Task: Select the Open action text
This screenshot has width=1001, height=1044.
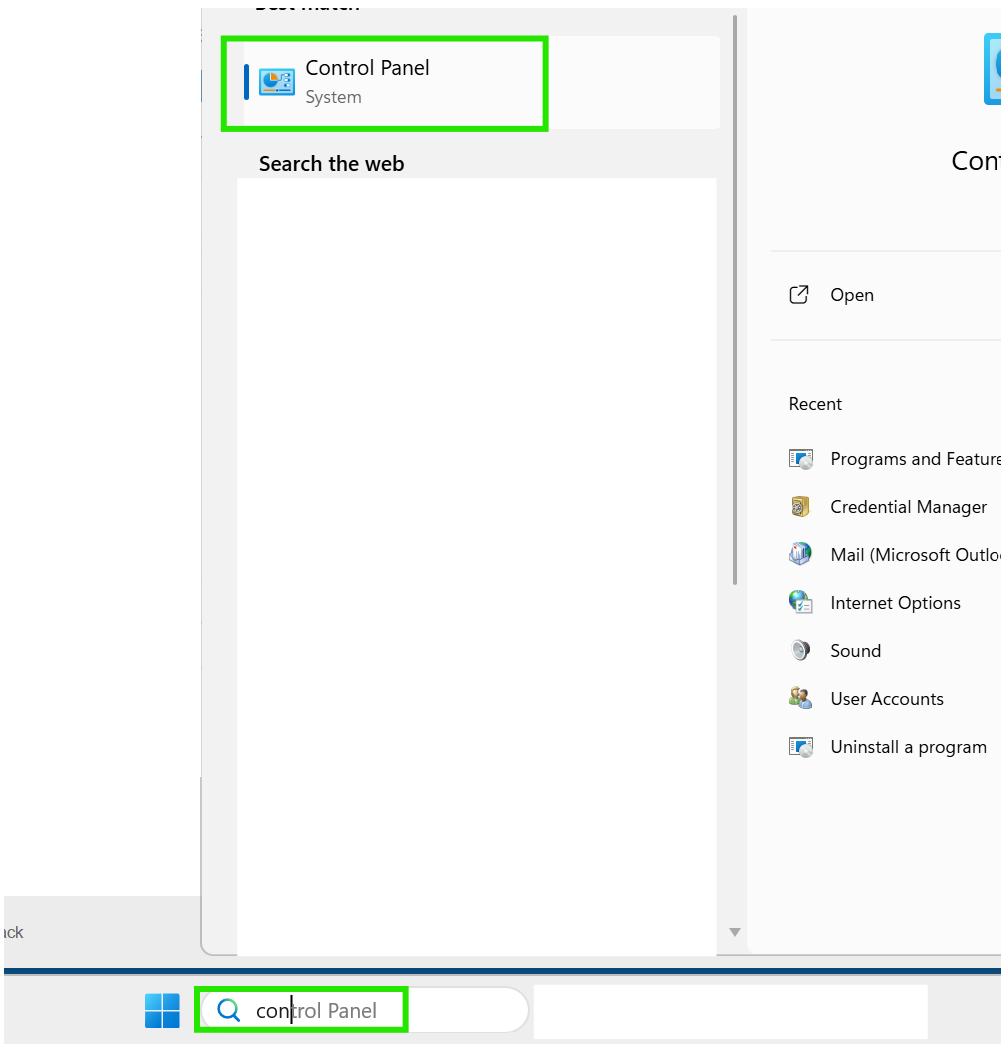Action: coord(852,295)
